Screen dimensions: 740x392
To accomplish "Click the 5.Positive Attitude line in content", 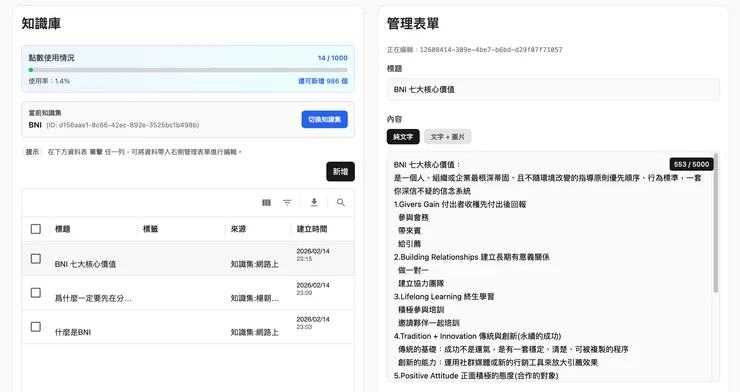I will pos(476,376).
